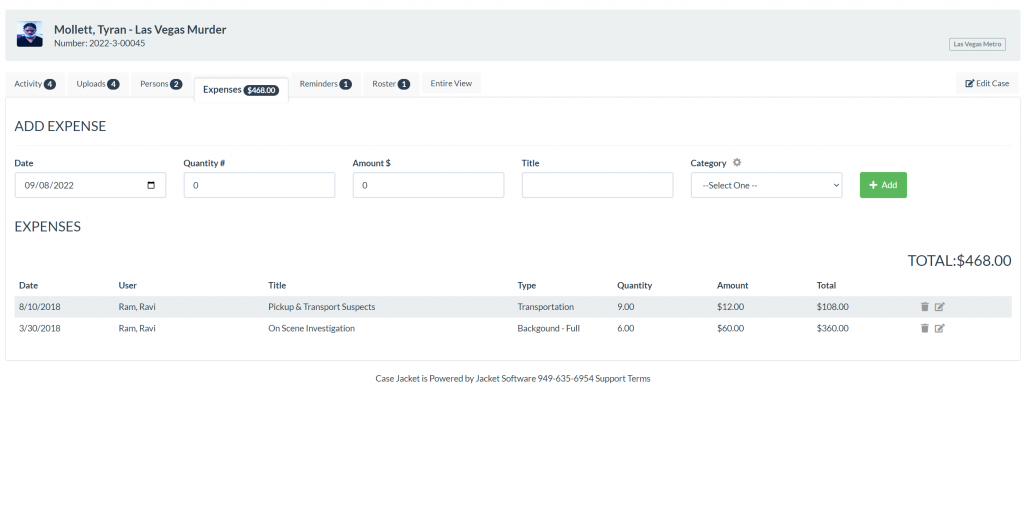1024x528 pixels.
Task: Click the green Add button
Action: [x=883, y=185]
